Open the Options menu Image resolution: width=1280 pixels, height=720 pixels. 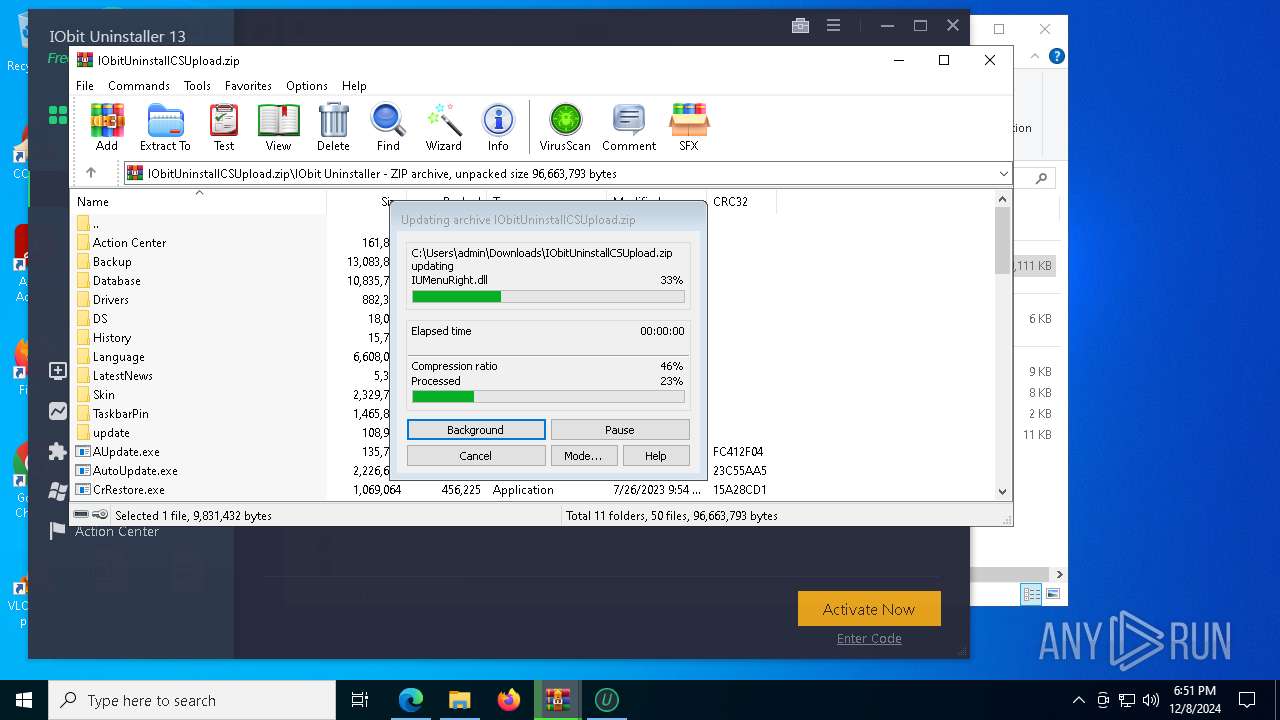coord(306,86)
